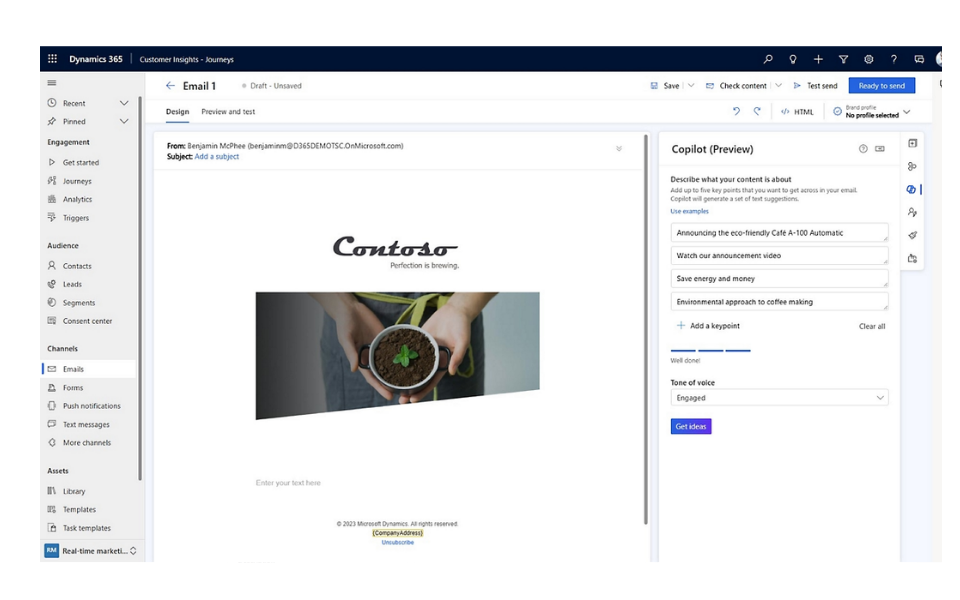Open the settings gear in header
Viewport: 960px width, 600px height.
(869, 59)
